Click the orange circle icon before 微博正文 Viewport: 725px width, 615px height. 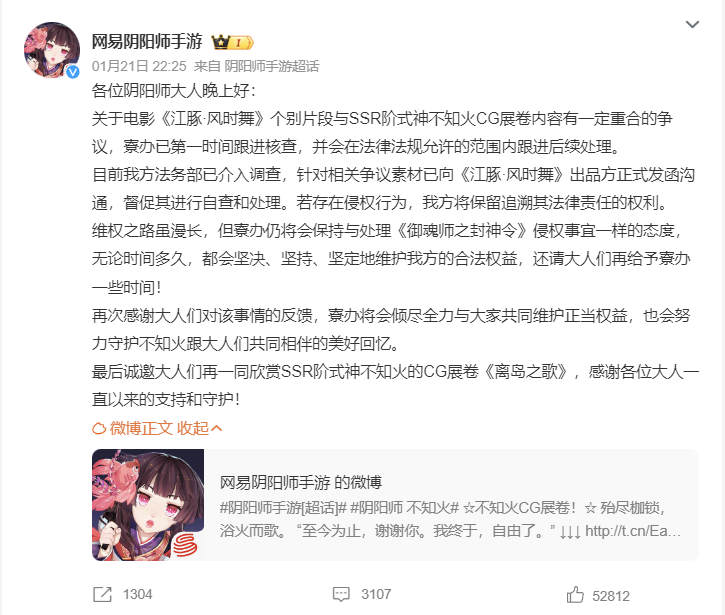click(x=99, y=429)
